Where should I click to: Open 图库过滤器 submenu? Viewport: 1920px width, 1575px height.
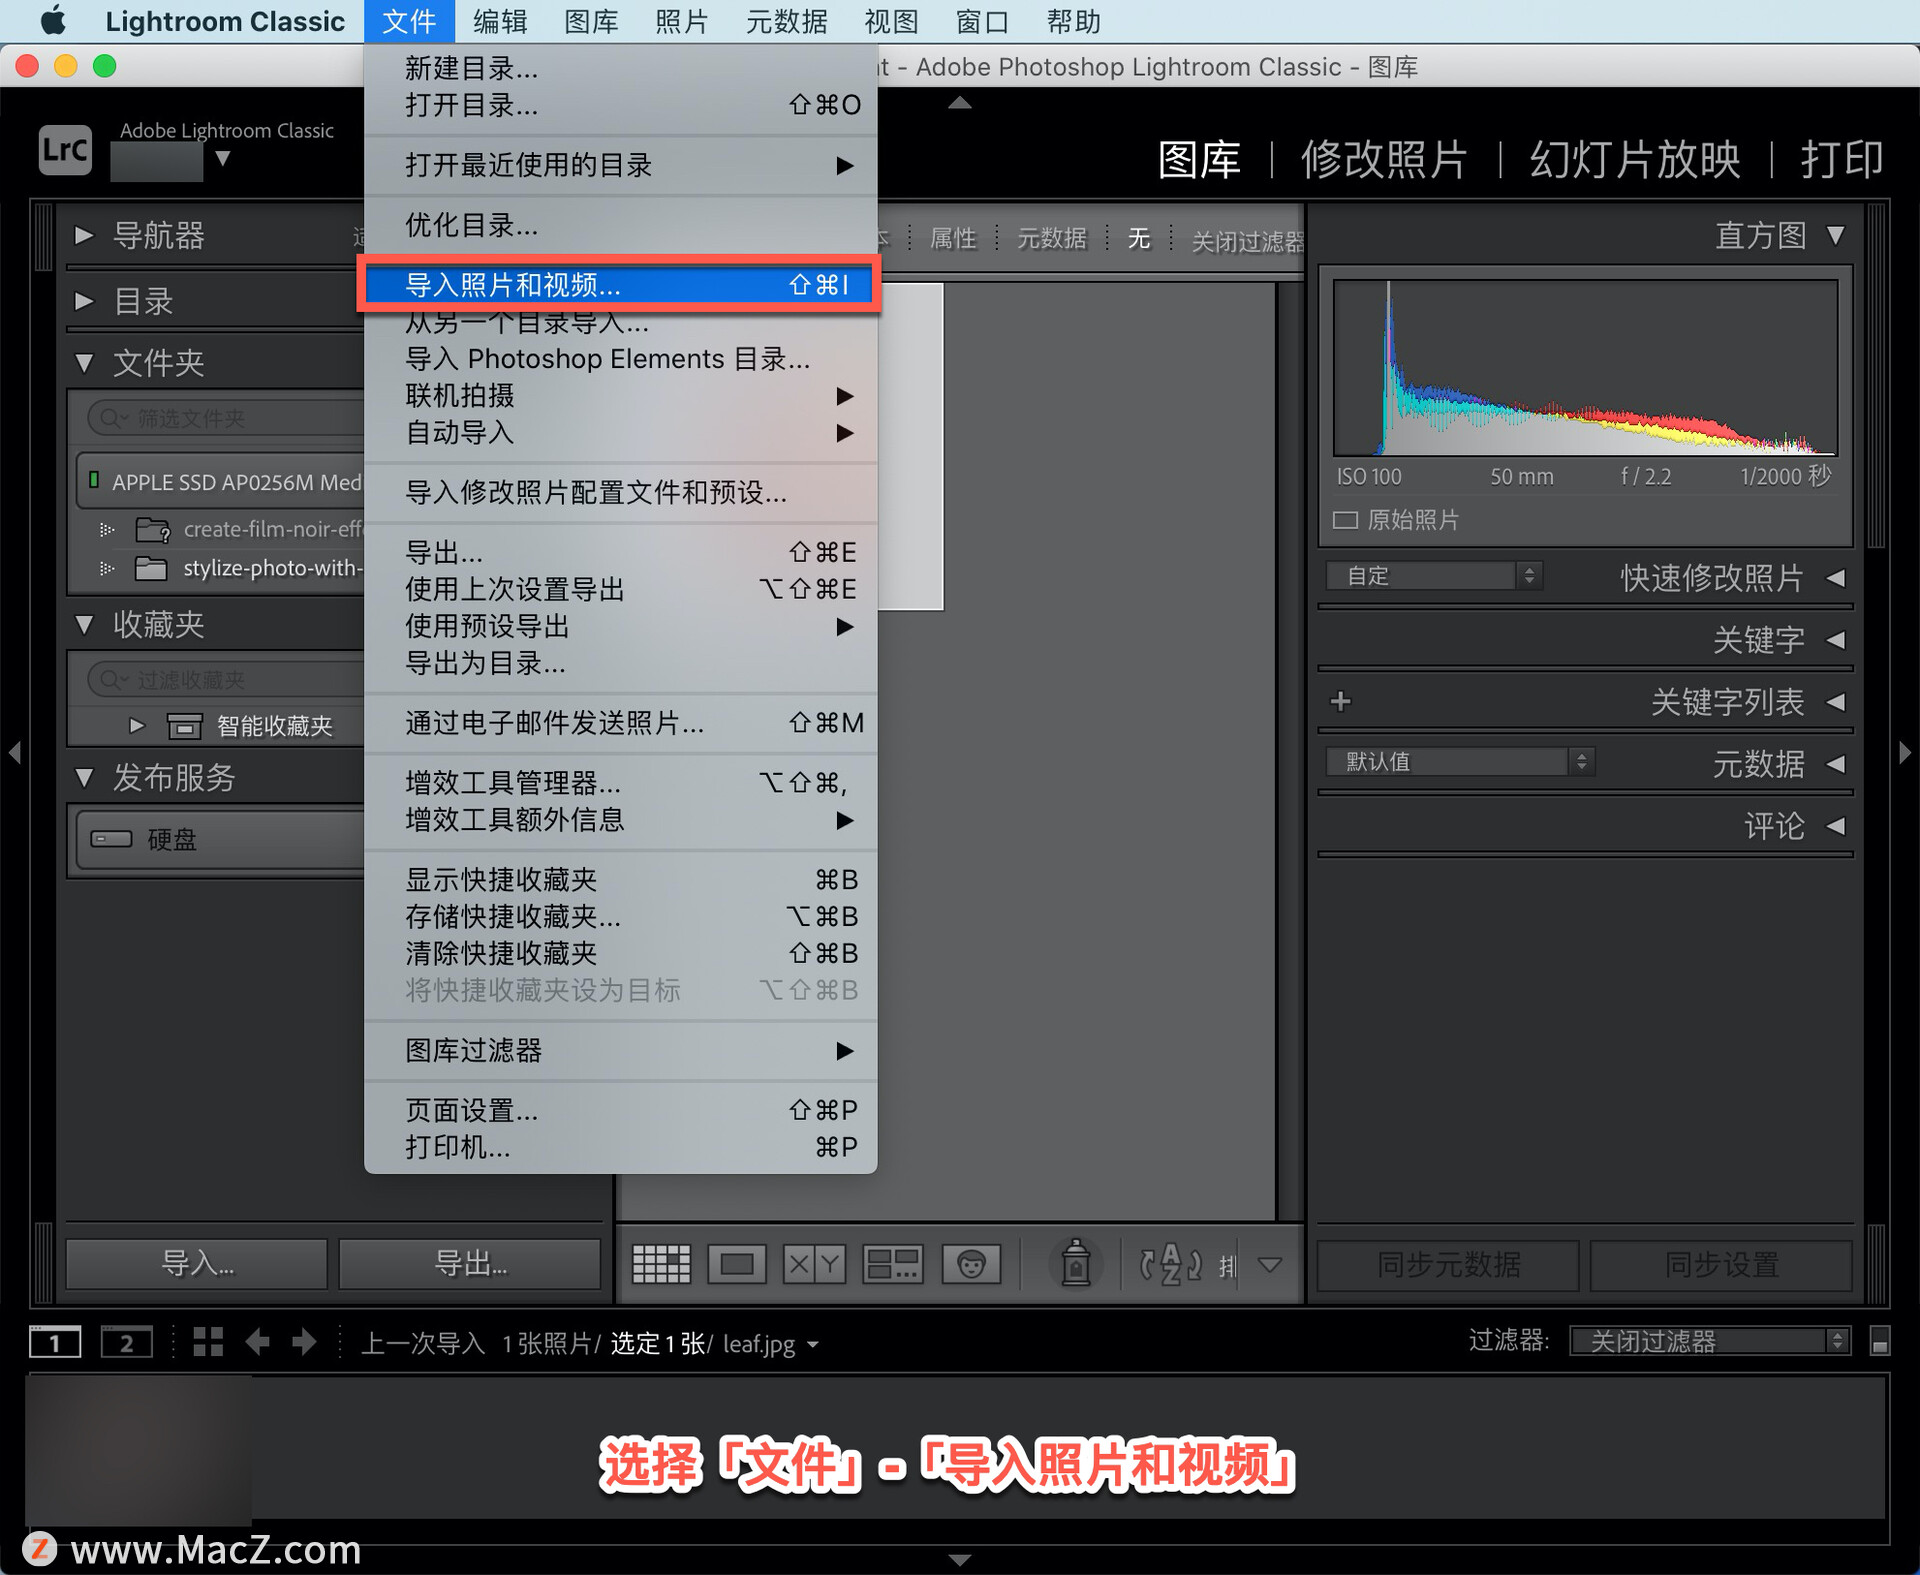[x=620, y=1050]
